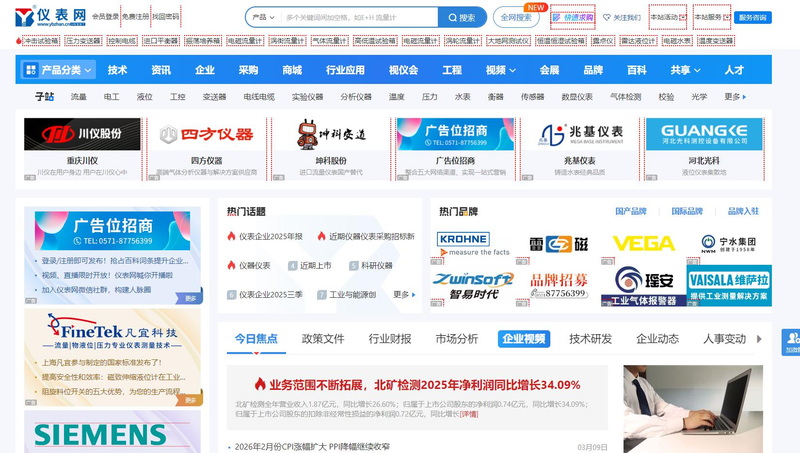Open the 资讯 nav menu item
800x453 pixels.
[161, 70]
